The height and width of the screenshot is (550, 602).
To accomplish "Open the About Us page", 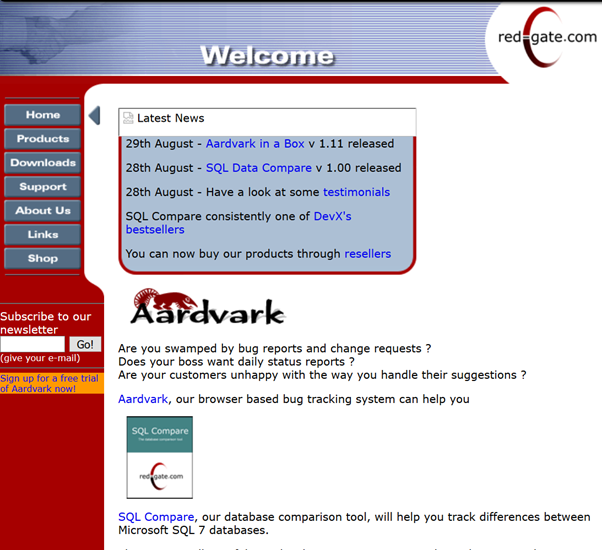I will point(43,210).
